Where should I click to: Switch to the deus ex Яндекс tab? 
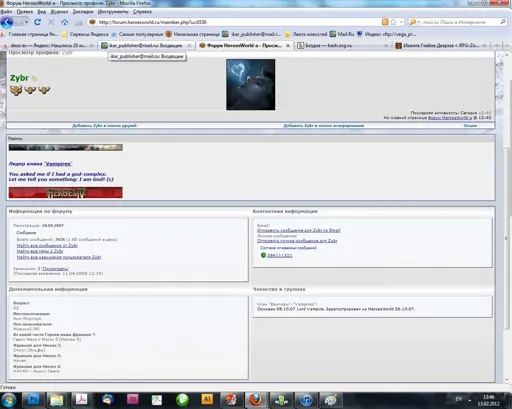coord(48,45)
